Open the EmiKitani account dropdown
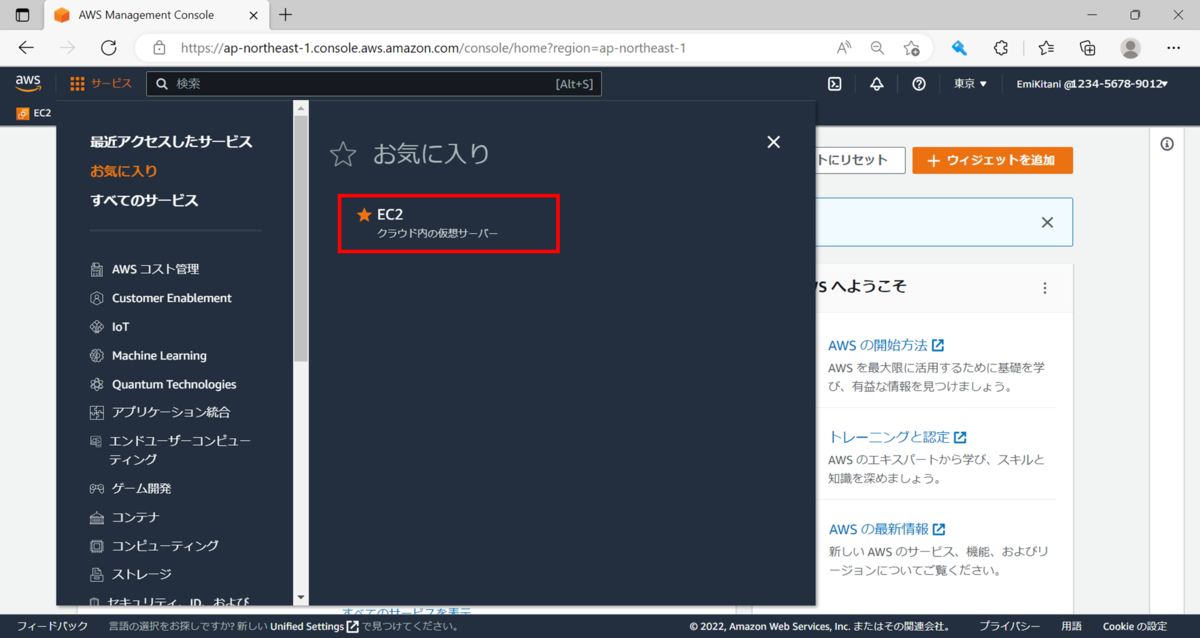The height and width of the screenshot is (638, 1200). (1092, 84)
